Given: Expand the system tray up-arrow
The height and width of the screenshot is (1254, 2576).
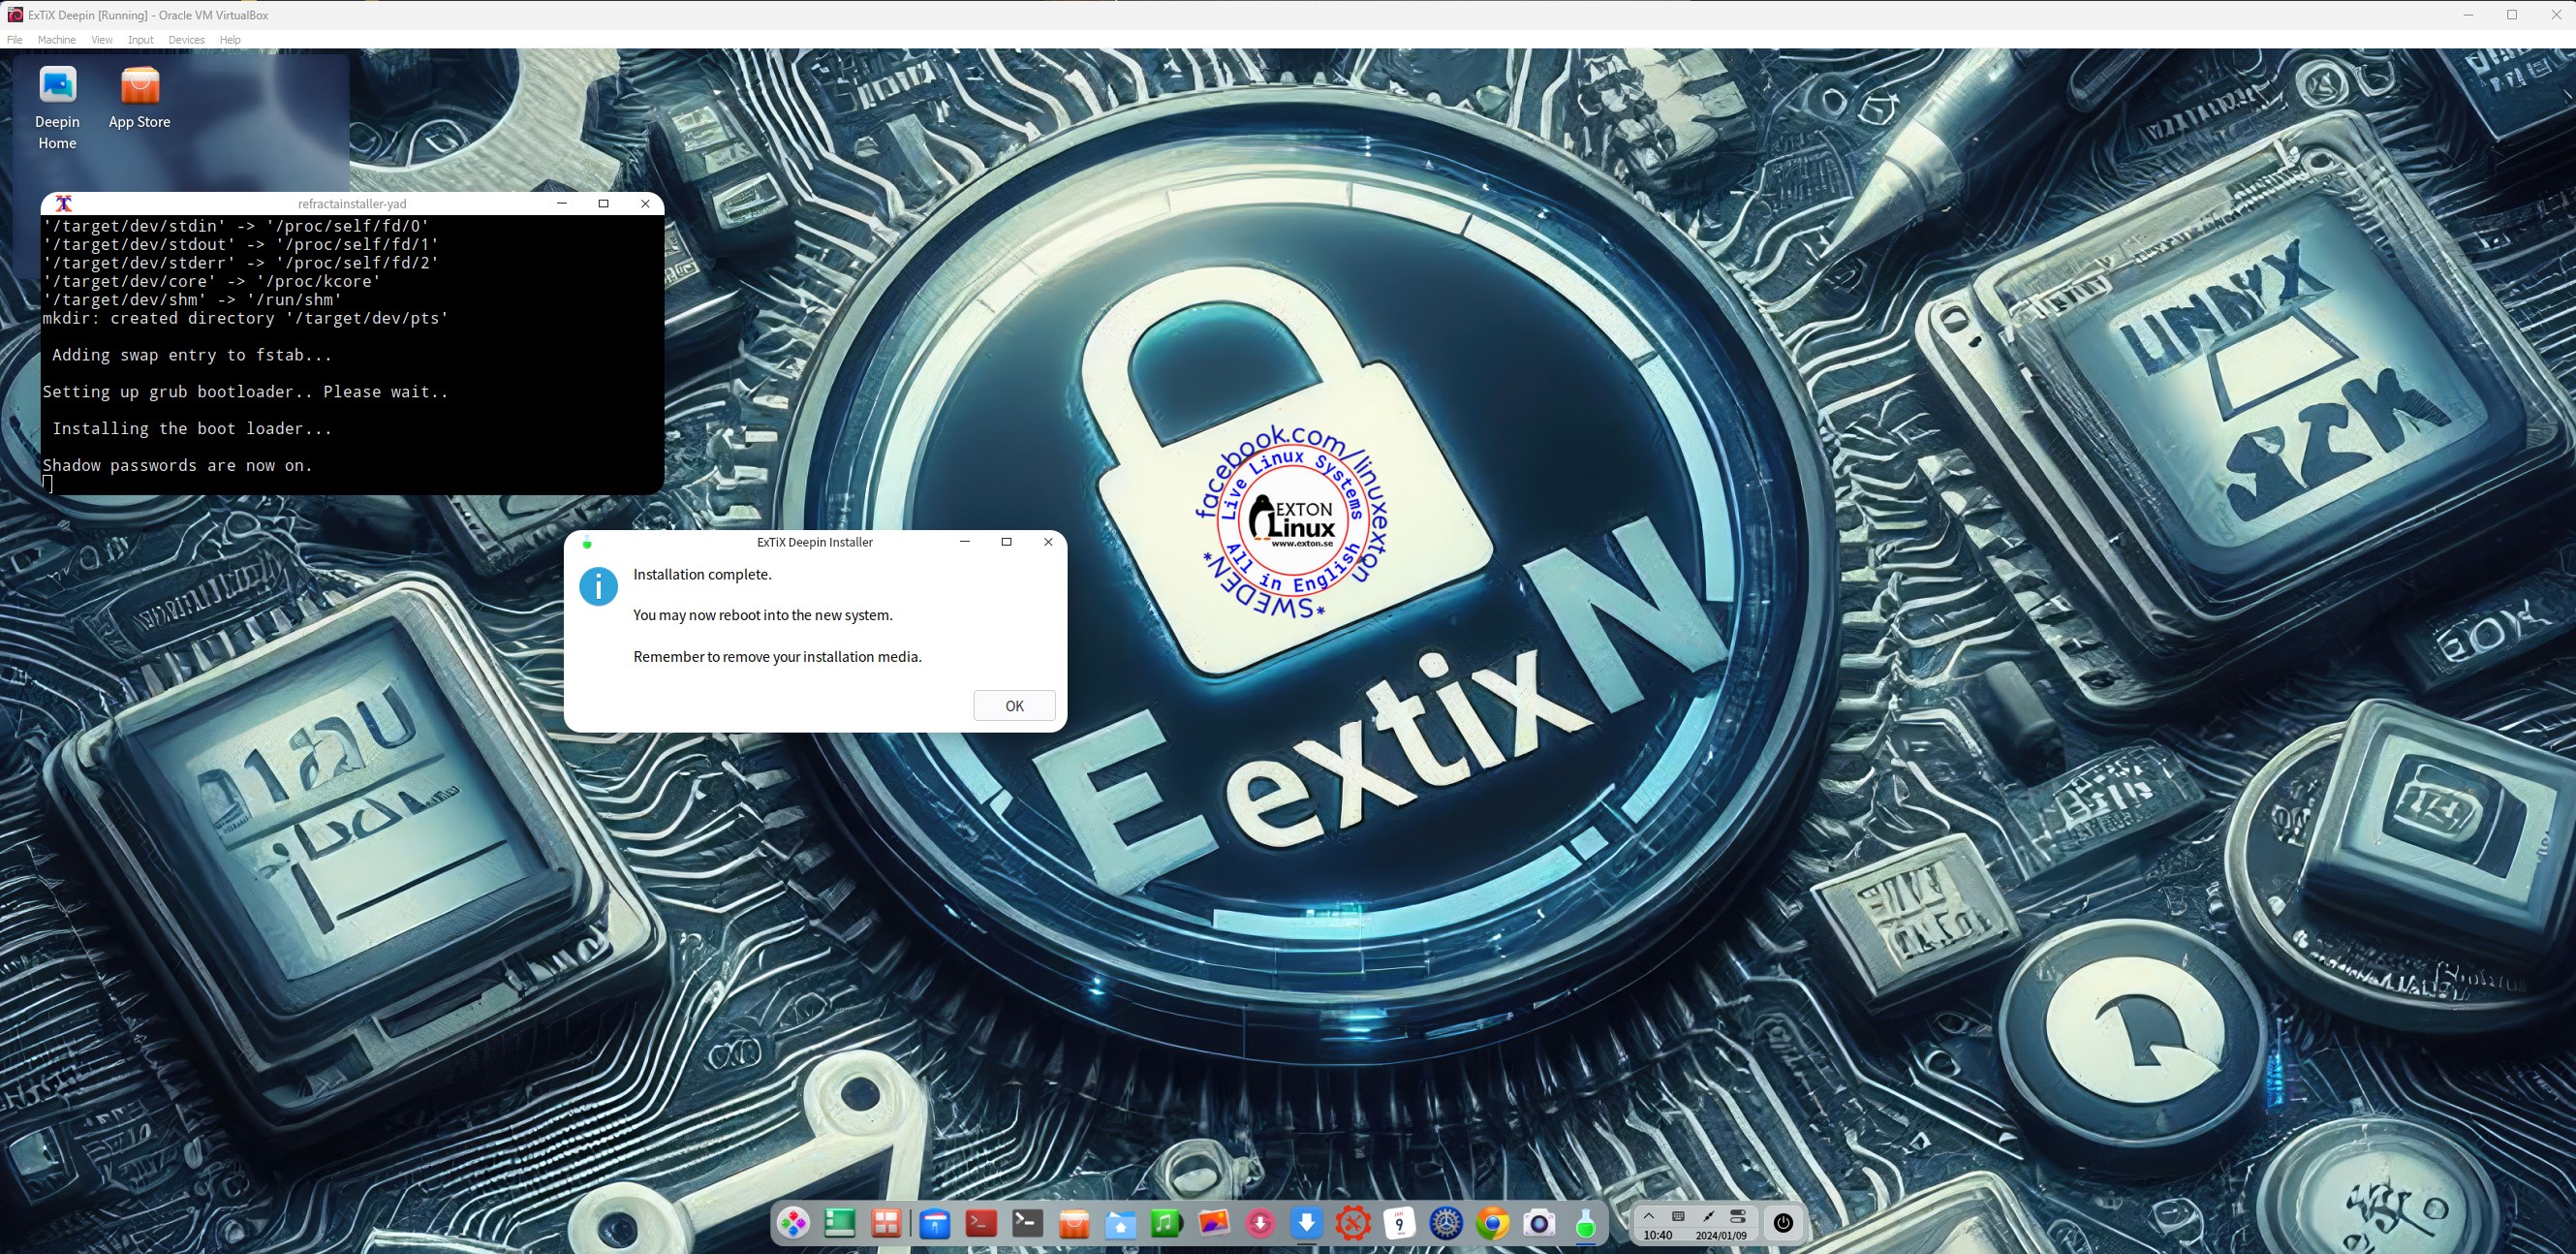Looking at the screenshot, I should tap(1649, 1216).
